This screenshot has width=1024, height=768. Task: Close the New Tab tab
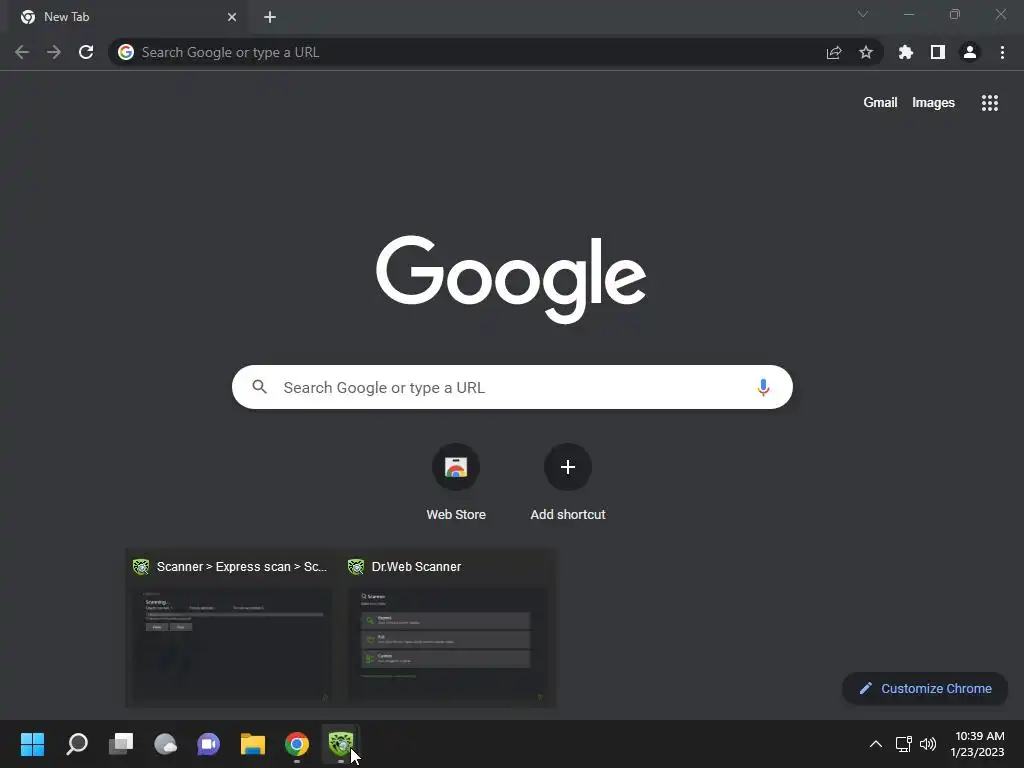click(232, 17)
